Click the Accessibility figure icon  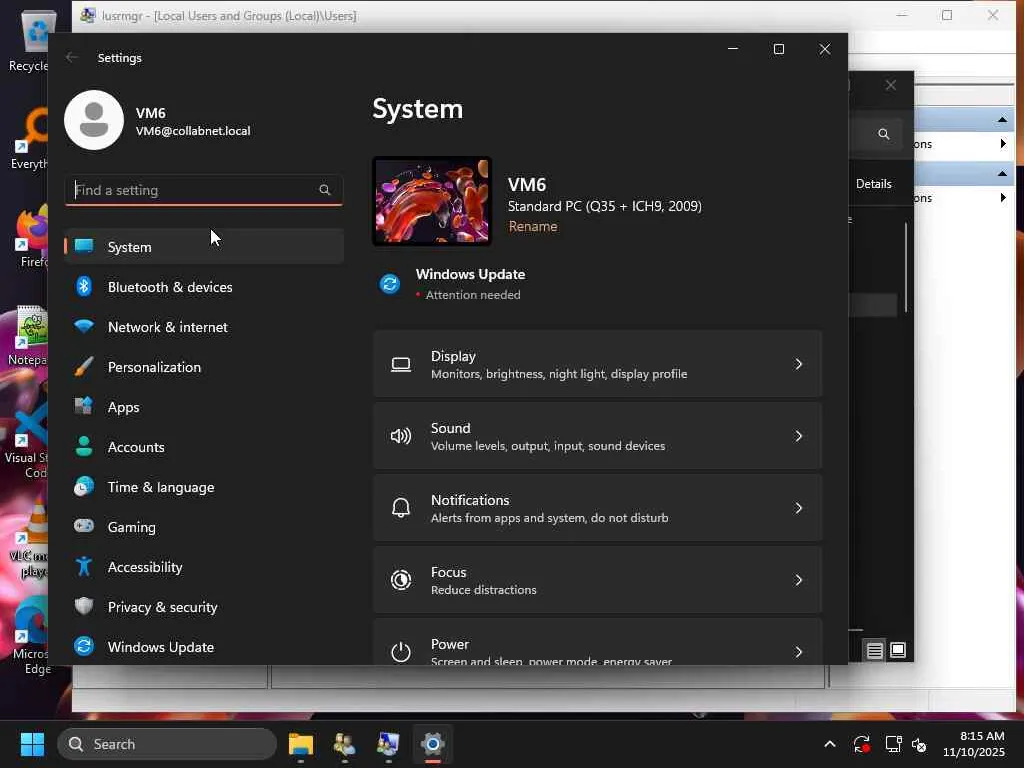click(x=84, y=566)
